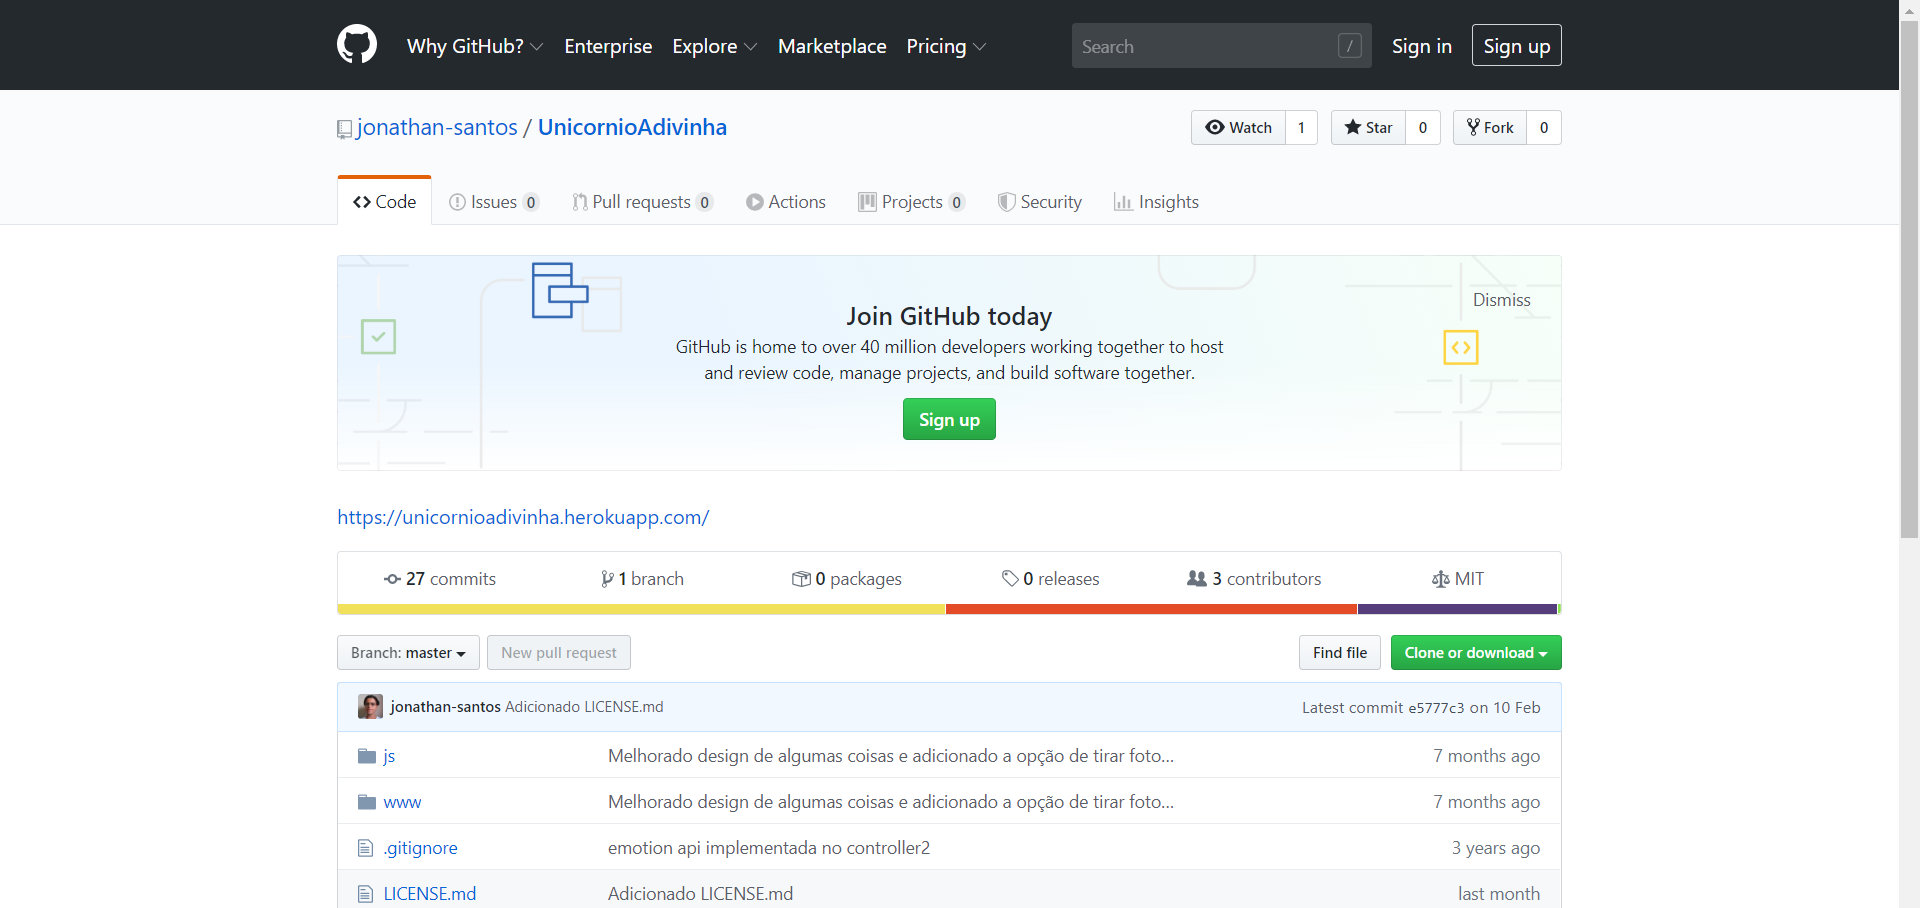Expand the Pricing menu
This screenshot has width=1920, height=908.
click(946, 46)
